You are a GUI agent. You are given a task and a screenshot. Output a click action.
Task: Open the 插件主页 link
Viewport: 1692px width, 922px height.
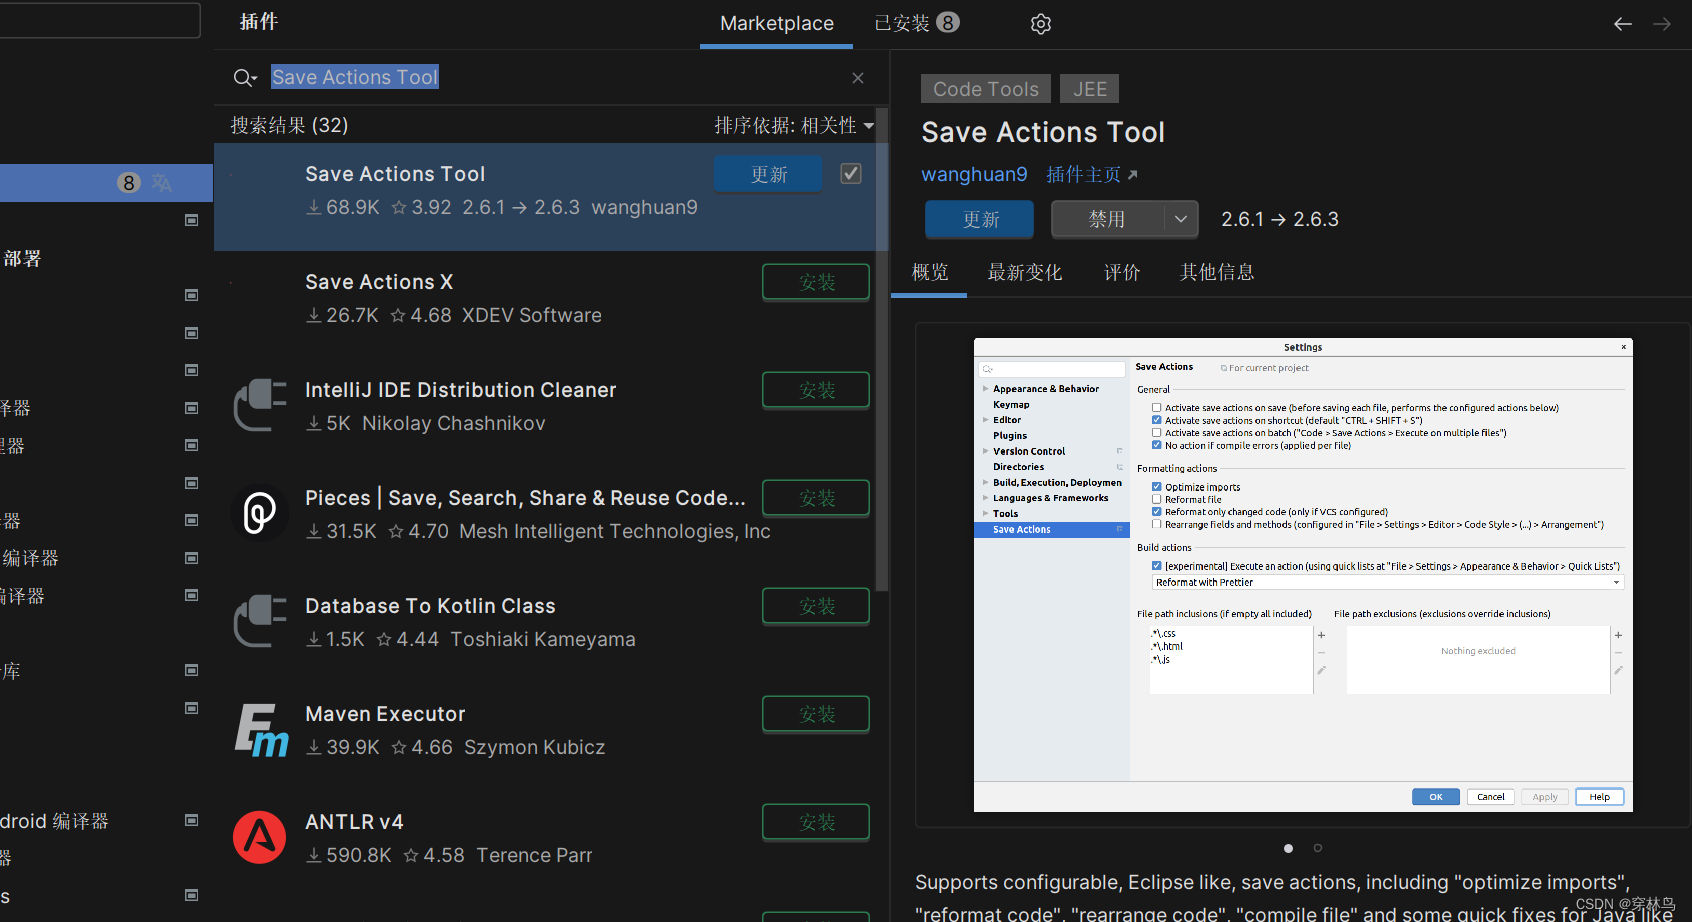click(x=1083, y=175)
